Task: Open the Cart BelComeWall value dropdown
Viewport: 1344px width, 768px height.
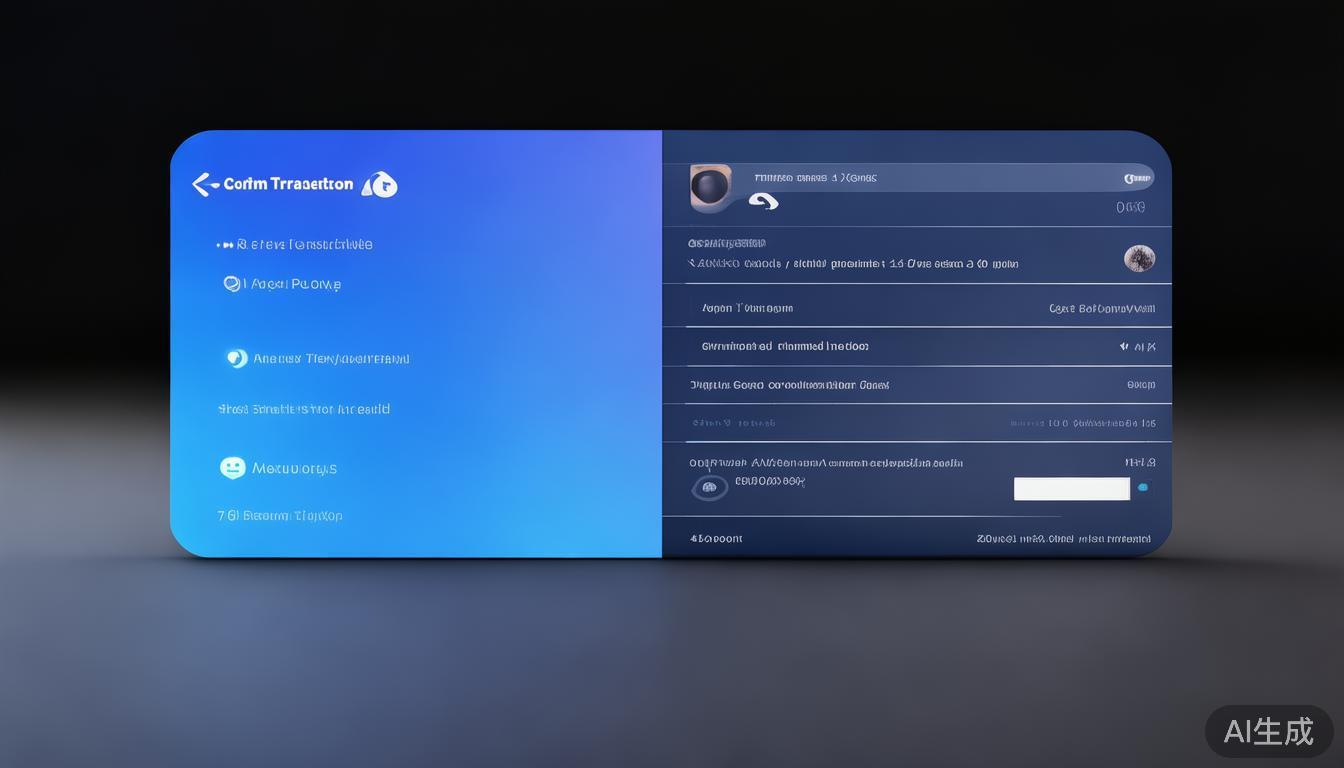Action: click(1103, 307)
